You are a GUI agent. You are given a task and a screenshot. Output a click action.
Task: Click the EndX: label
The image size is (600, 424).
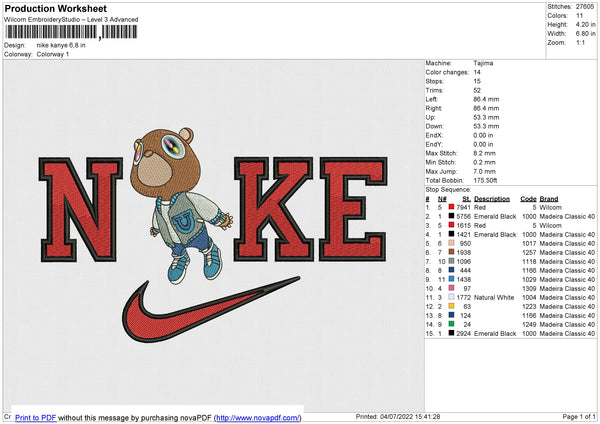tap(434, 135)
